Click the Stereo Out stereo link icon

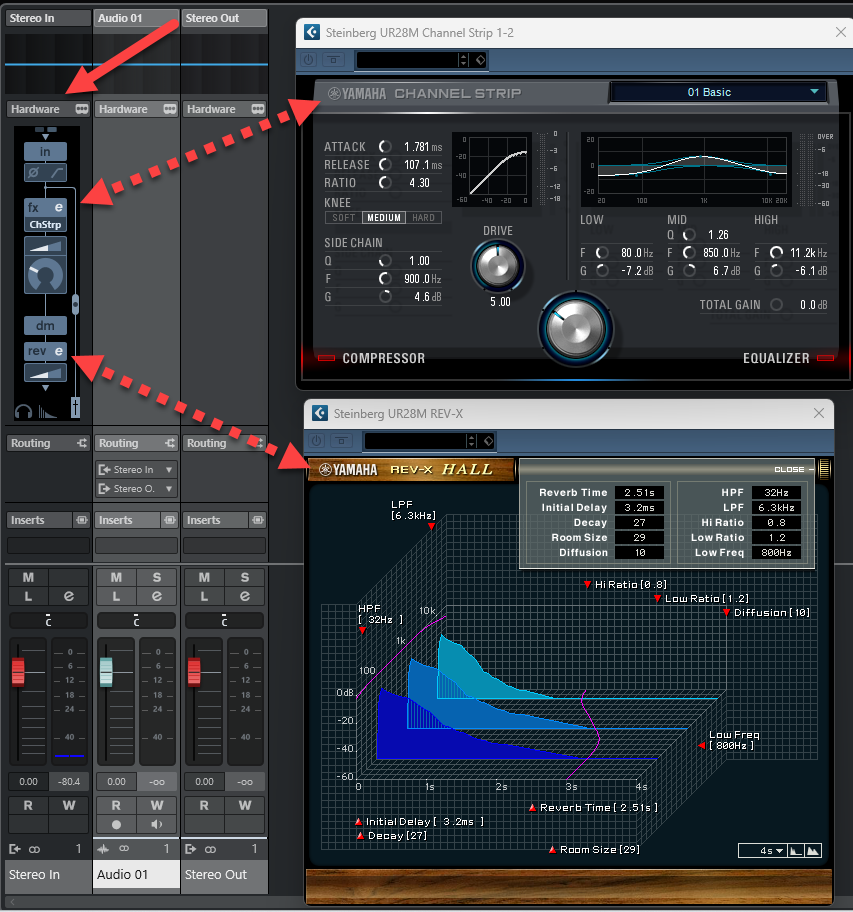click(x=210, y=849)
